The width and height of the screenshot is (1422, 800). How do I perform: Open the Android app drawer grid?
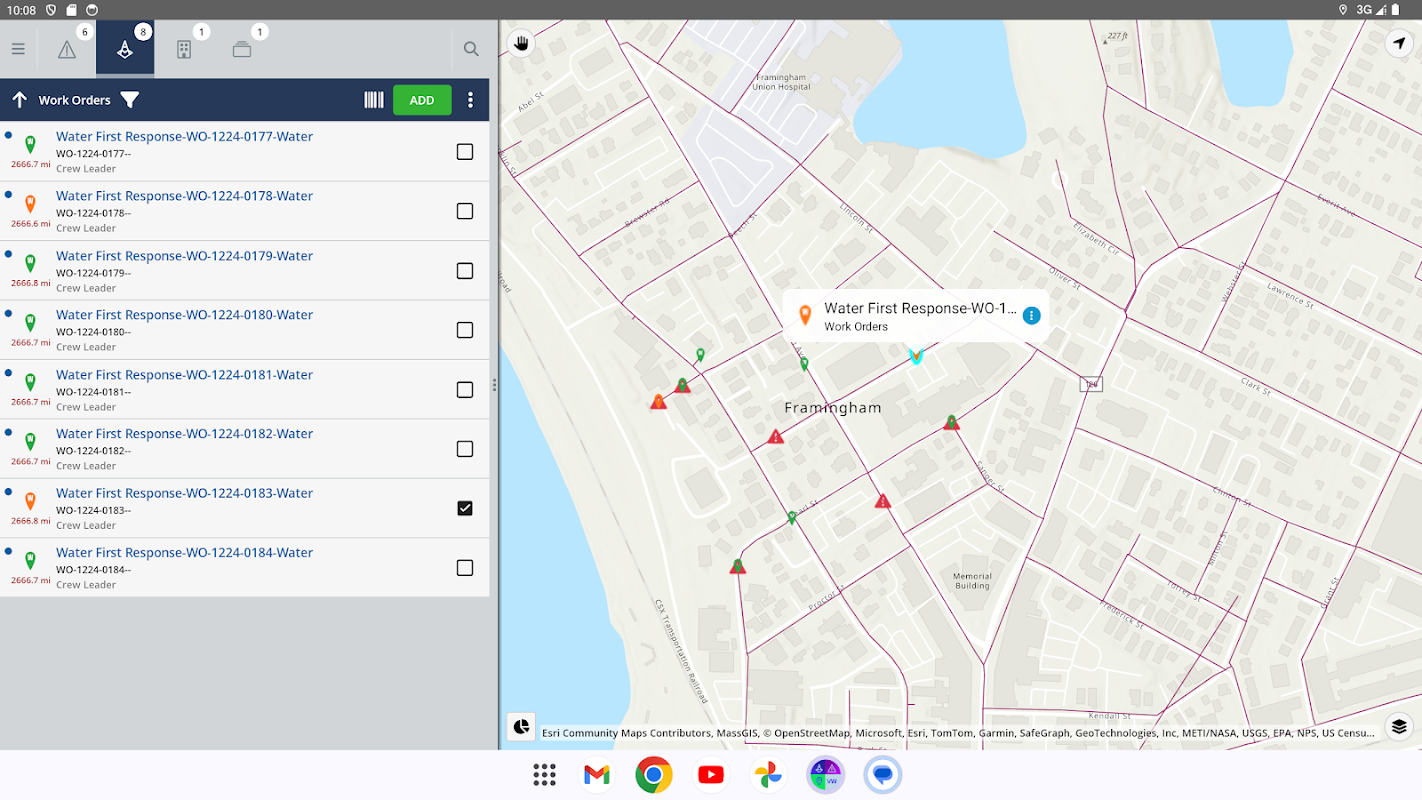click(x=544, y=775)
